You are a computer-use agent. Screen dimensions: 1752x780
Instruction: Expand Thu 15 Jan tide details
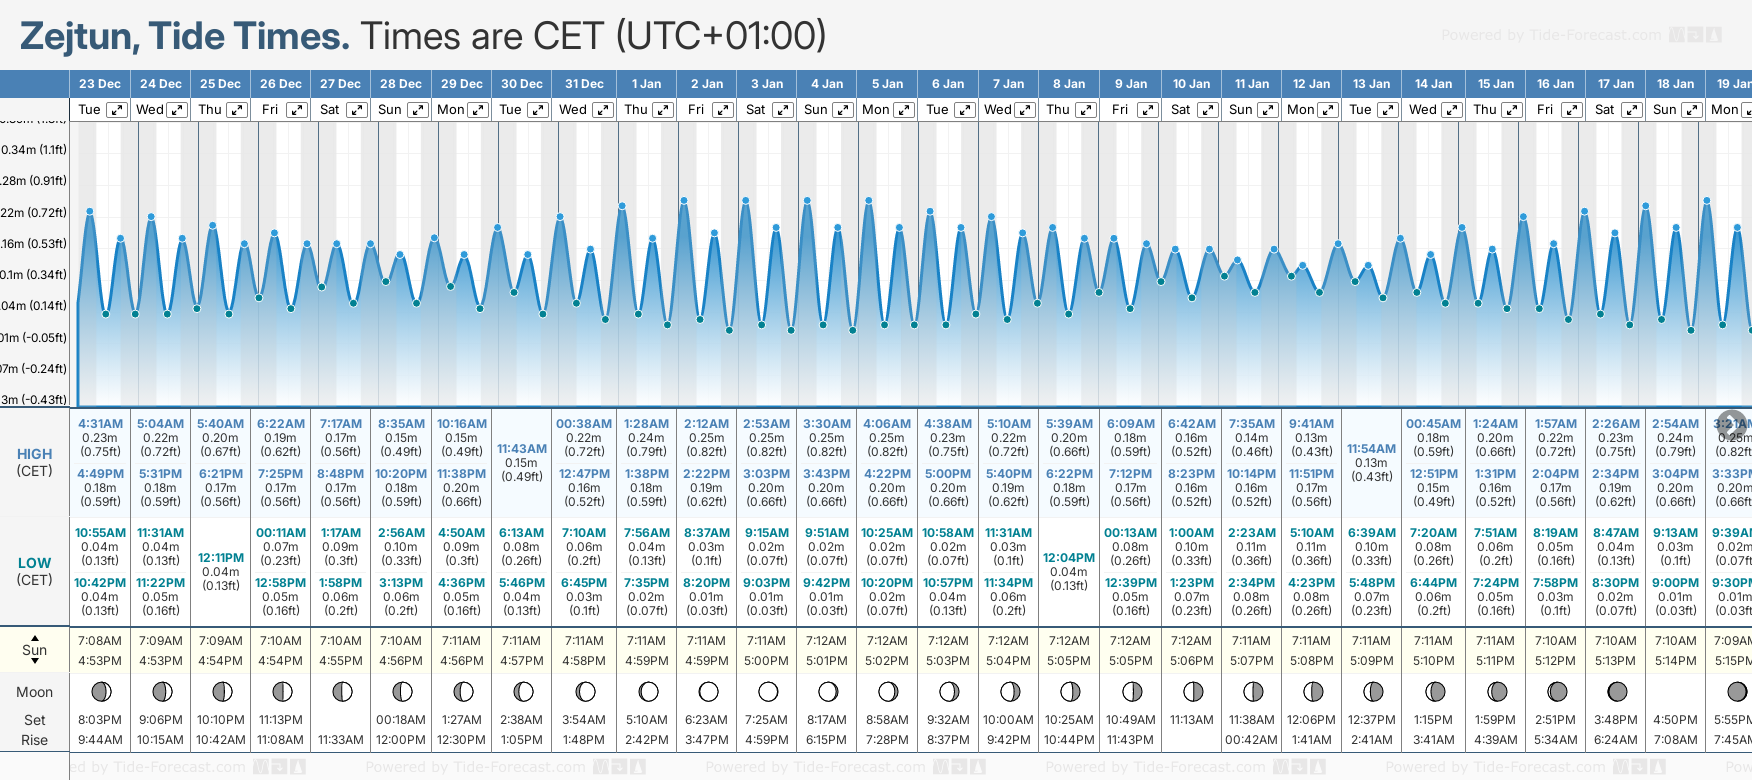[1512, 110]
